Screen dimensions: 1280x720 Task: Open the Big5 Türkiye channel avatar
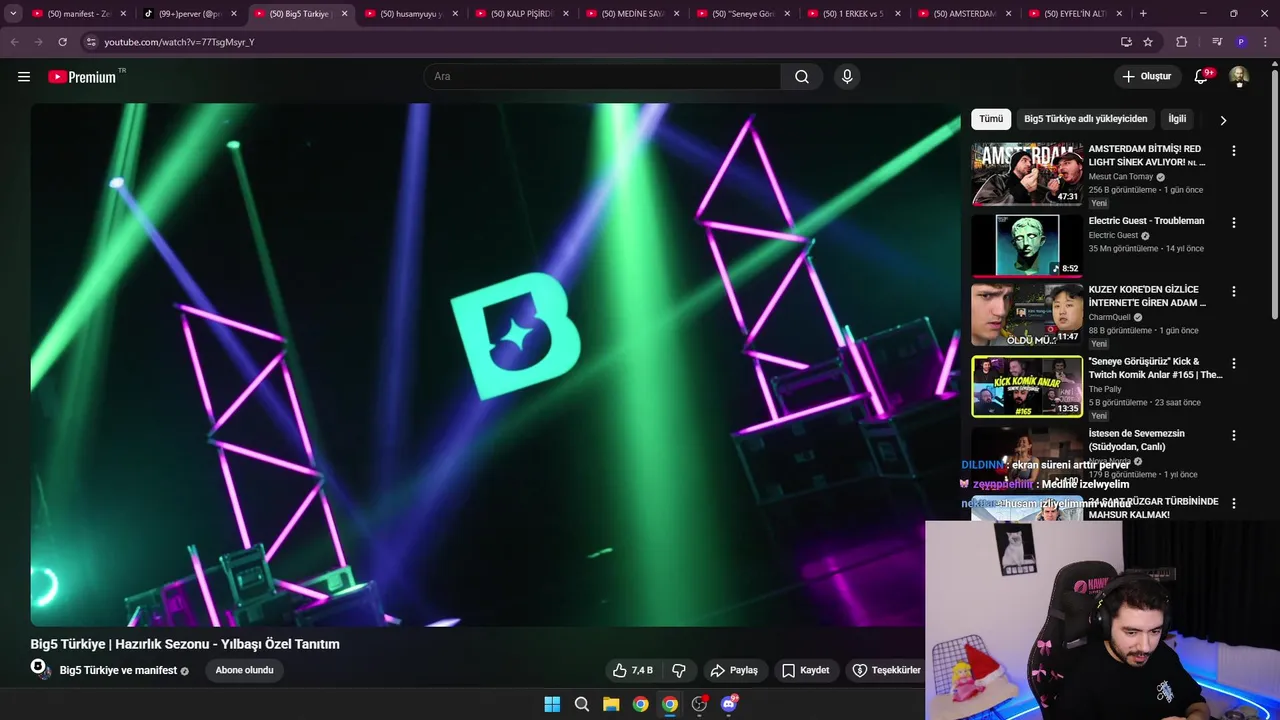[39, 668]
